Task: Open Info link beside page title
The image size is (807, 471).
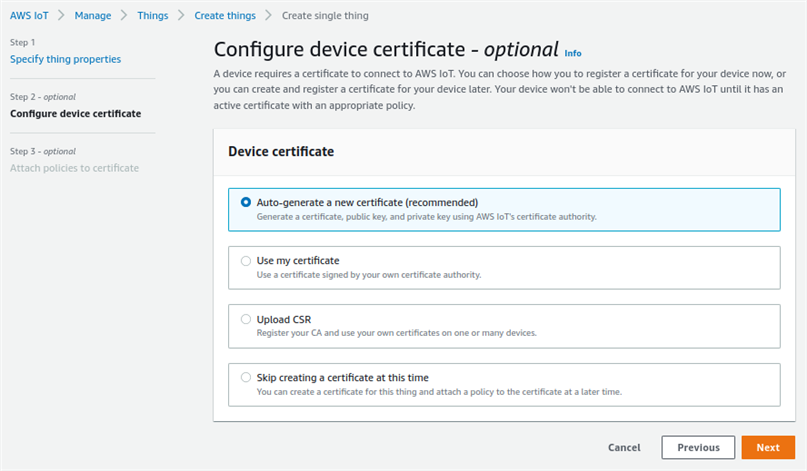Action: pos(573,52)
